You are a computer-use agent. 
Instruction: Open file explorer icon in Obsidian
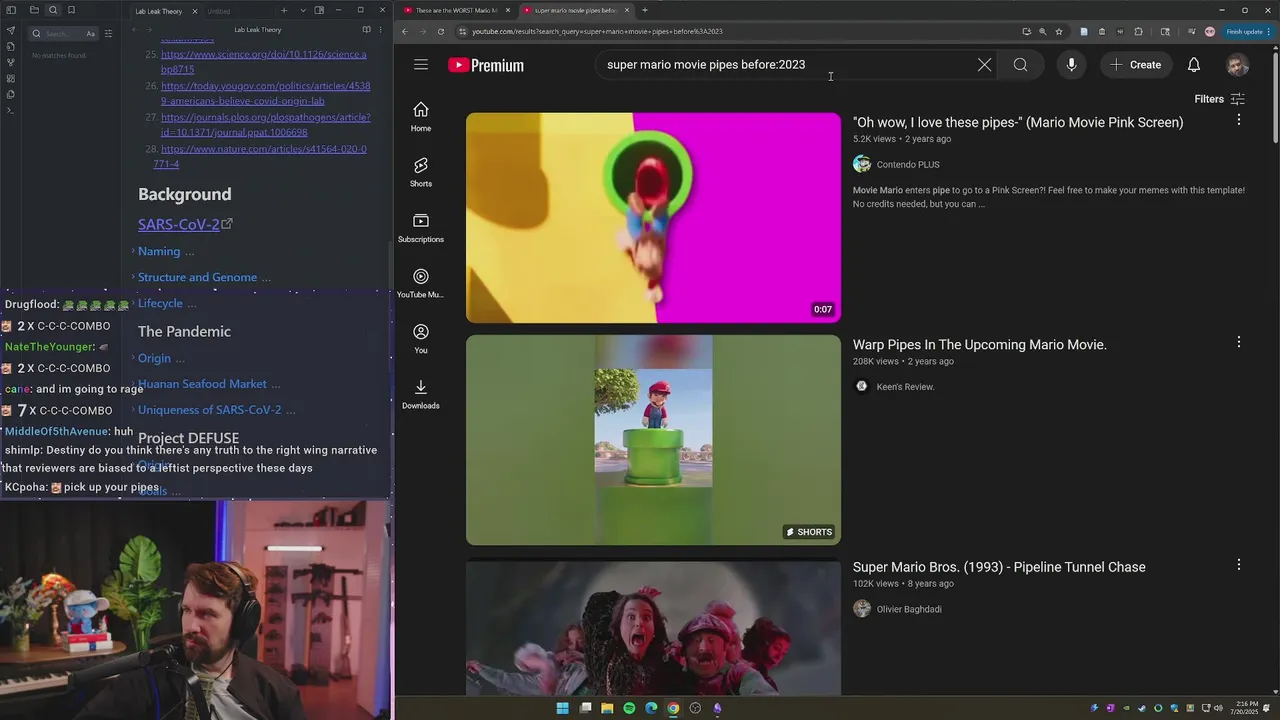coord(34,10)
